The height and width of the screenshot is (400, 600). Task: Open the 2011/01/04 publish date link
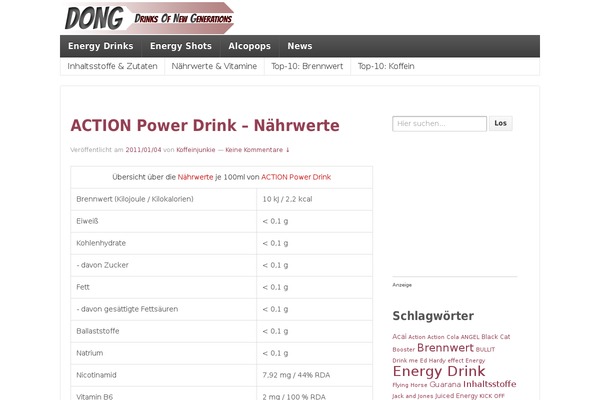pyautogui.click(x=143, y=150)
